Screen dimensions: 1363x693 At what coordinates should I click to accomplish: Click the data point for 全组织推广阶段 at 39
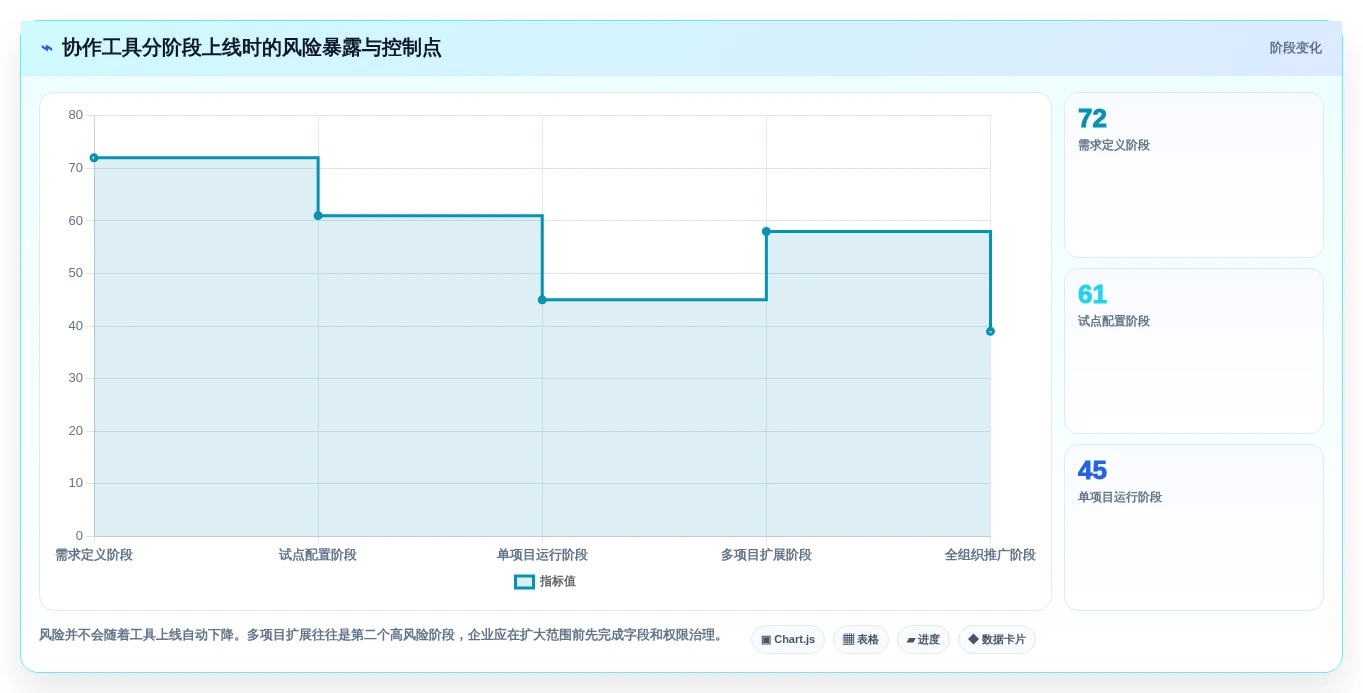[990, 332]
